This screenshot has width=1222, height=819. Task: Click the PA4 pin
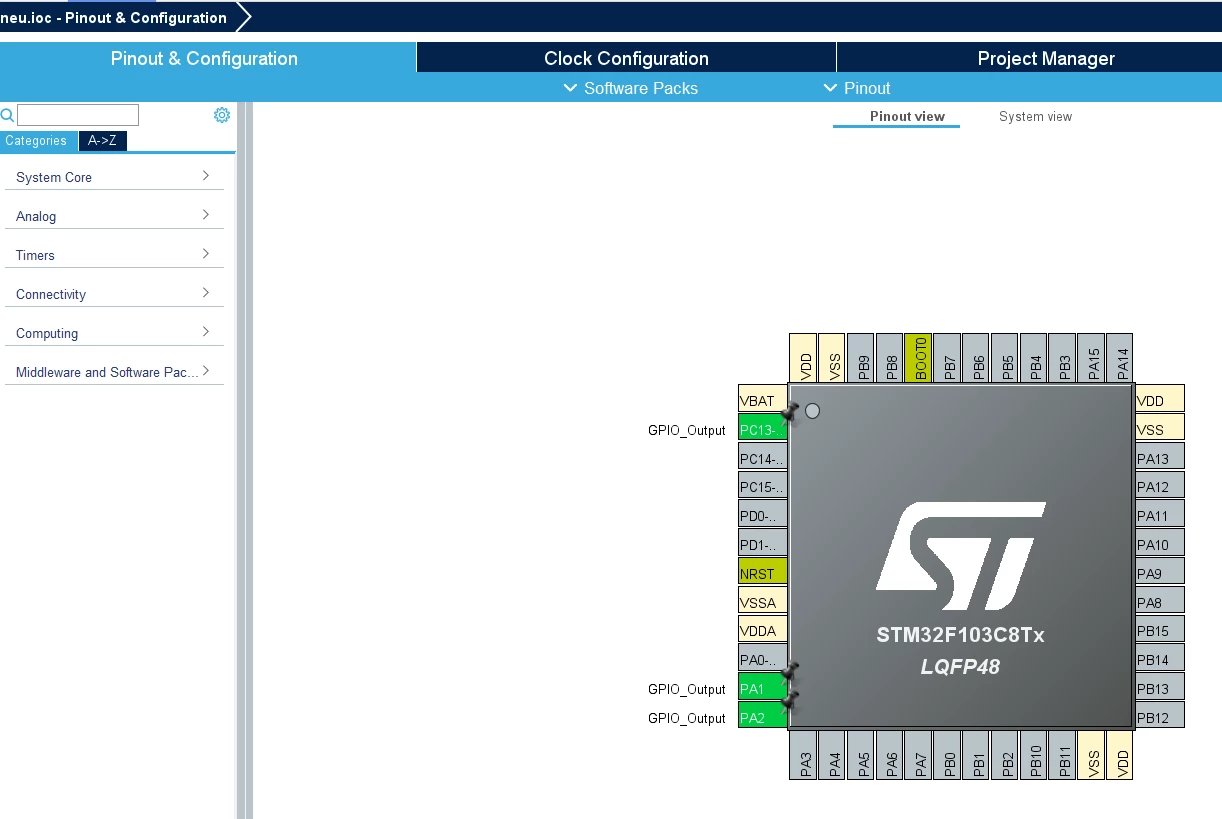[832, 755]
